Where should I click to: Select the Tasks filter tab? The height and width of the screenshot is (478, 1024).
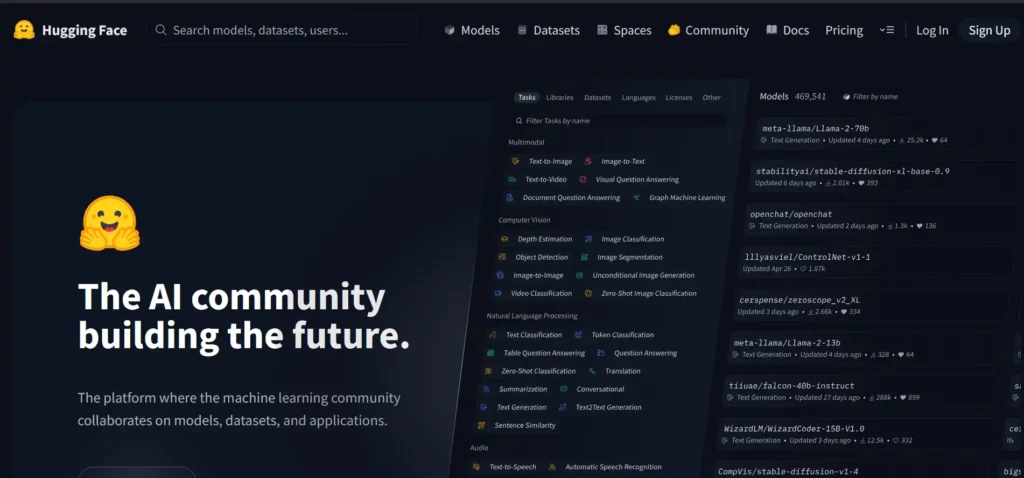coord(526,97)
